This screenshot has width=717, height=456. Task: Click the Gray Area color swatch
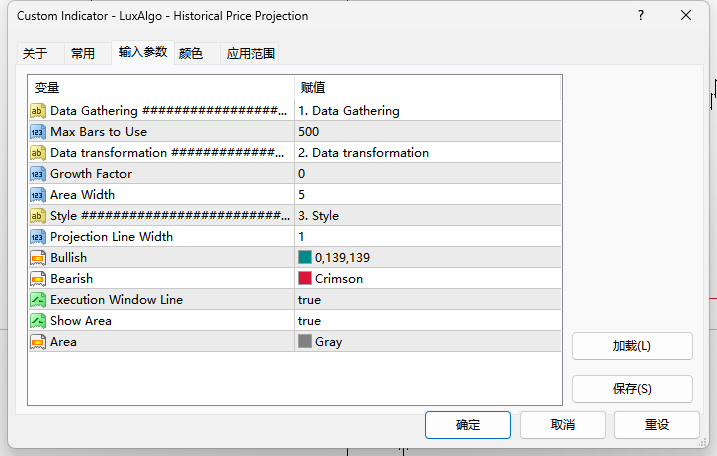(x=305, y=341)
